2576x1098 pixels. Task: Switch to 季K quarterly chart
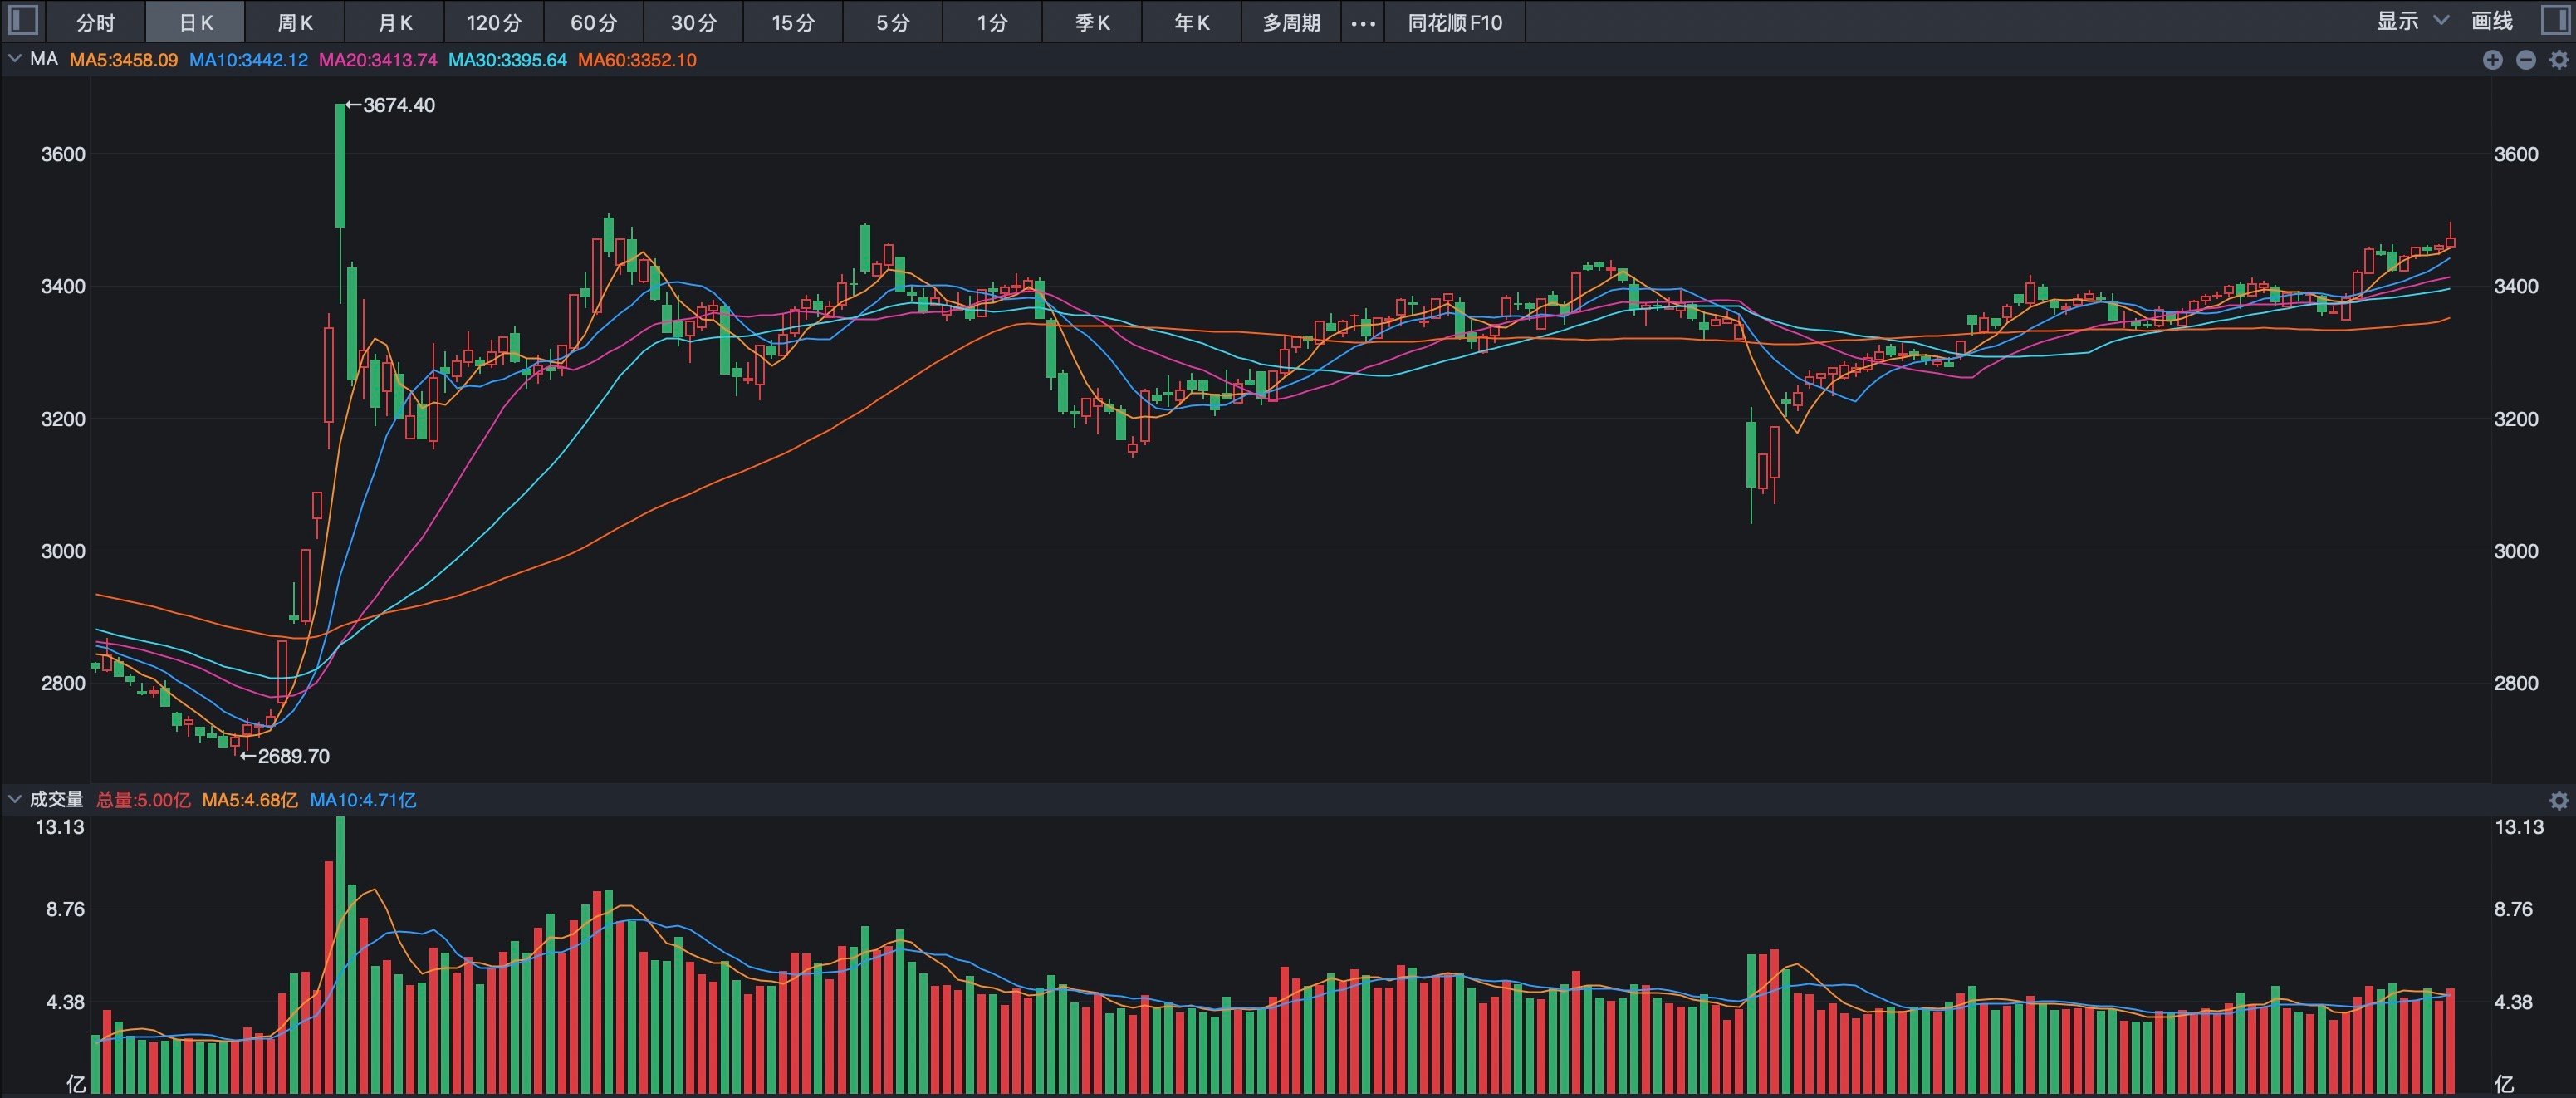tap(1092, 22)
